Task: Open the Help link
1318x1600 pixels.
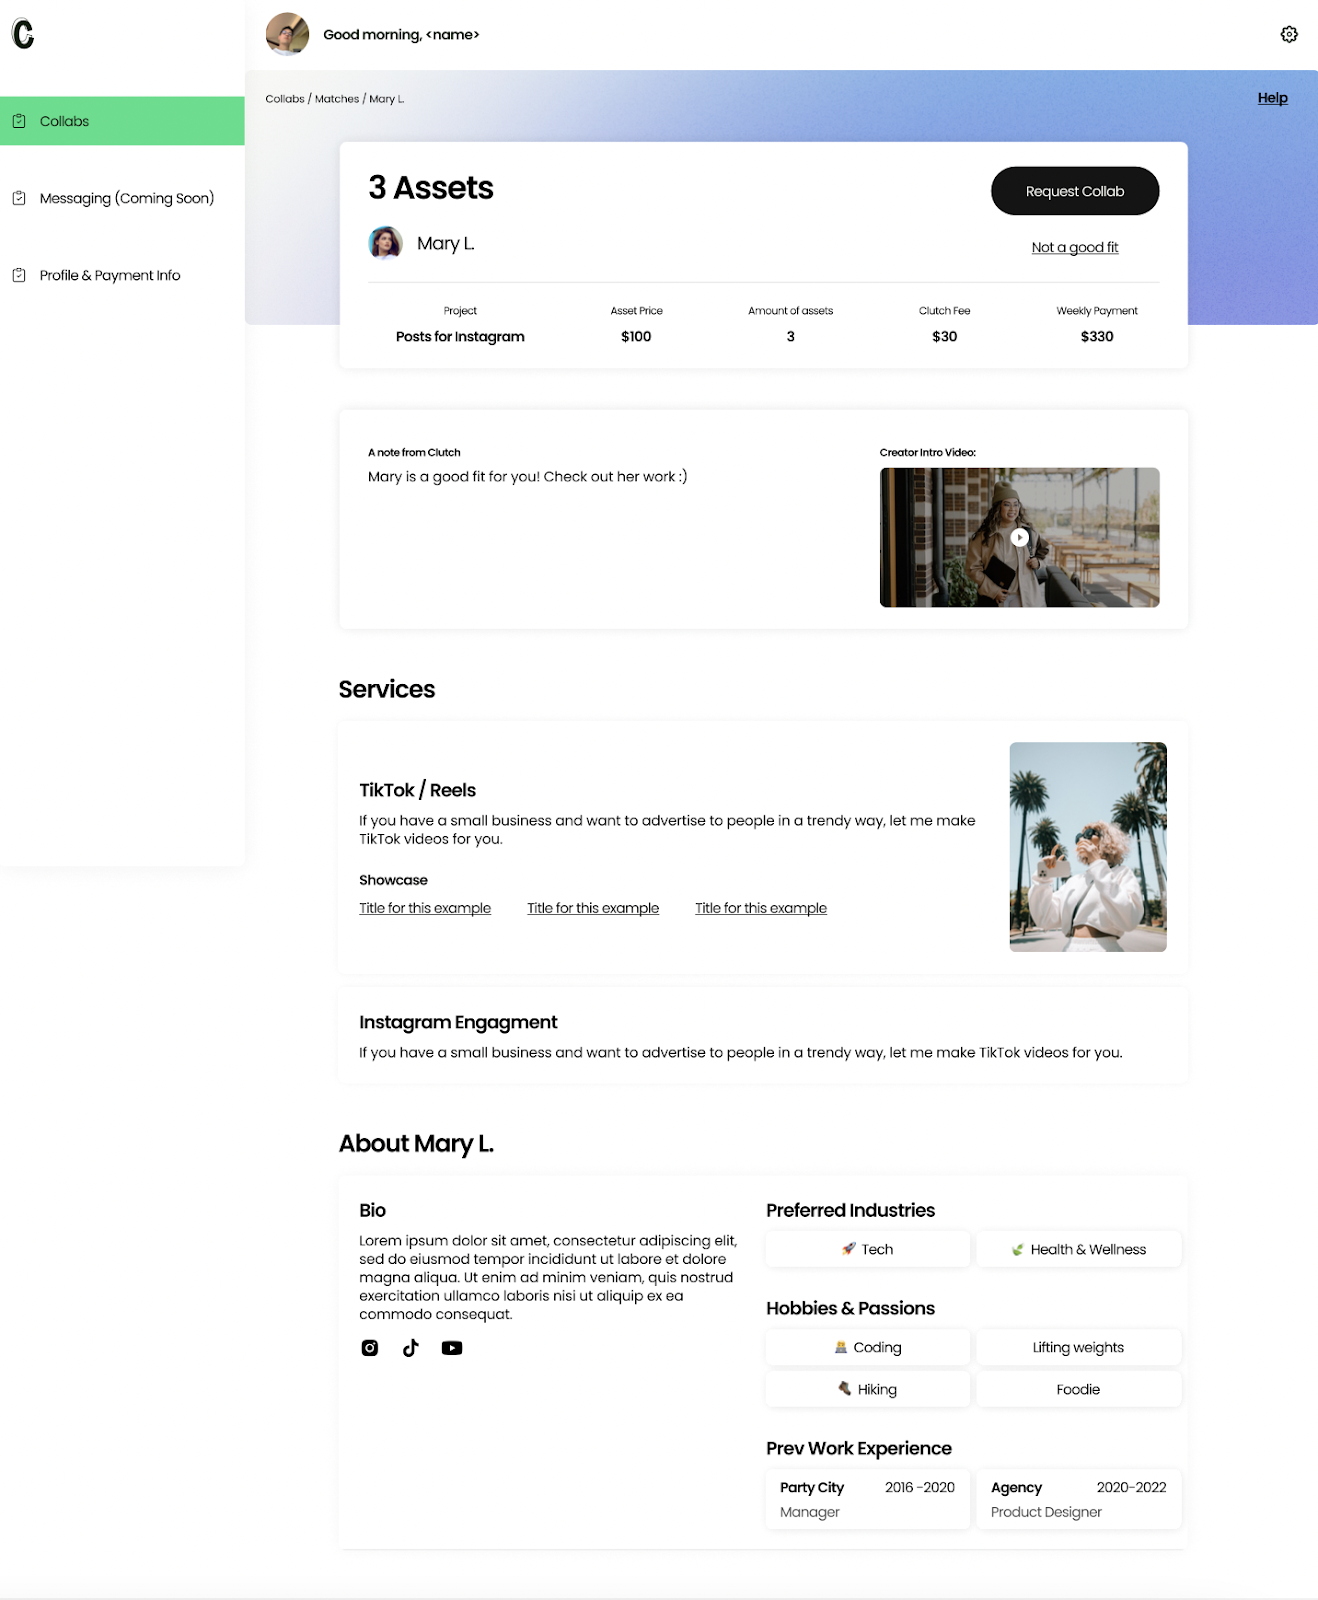Action: tap(1272, 98)
